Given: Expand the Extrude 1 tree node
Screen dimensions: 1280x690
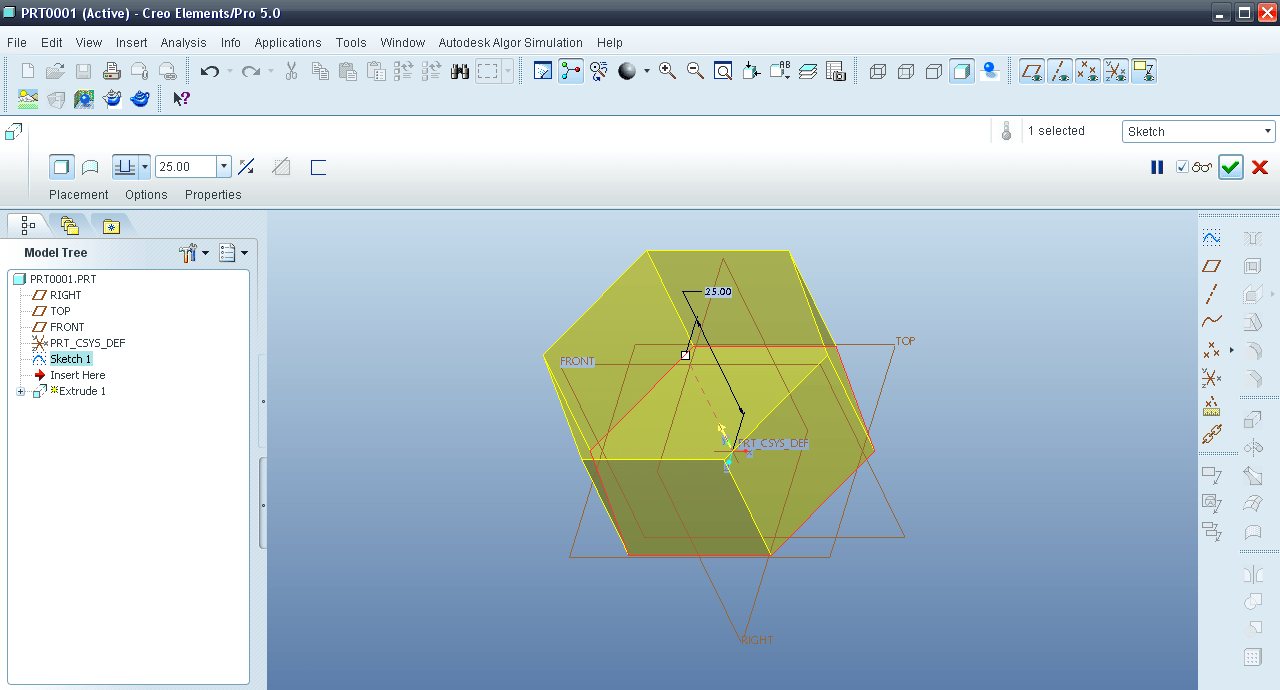Looking at the screenshot, I should (x=20, y=391).
